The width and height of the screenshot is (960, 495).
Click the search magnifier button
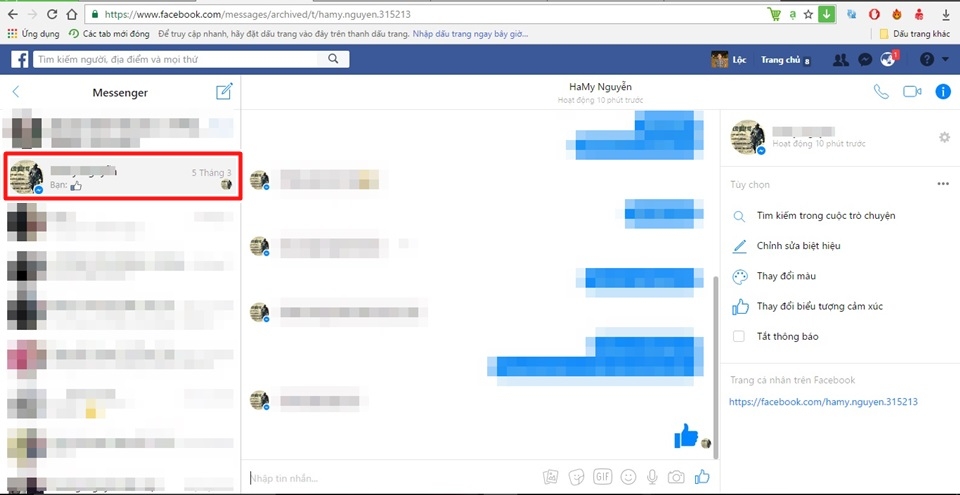coord(334,59)
